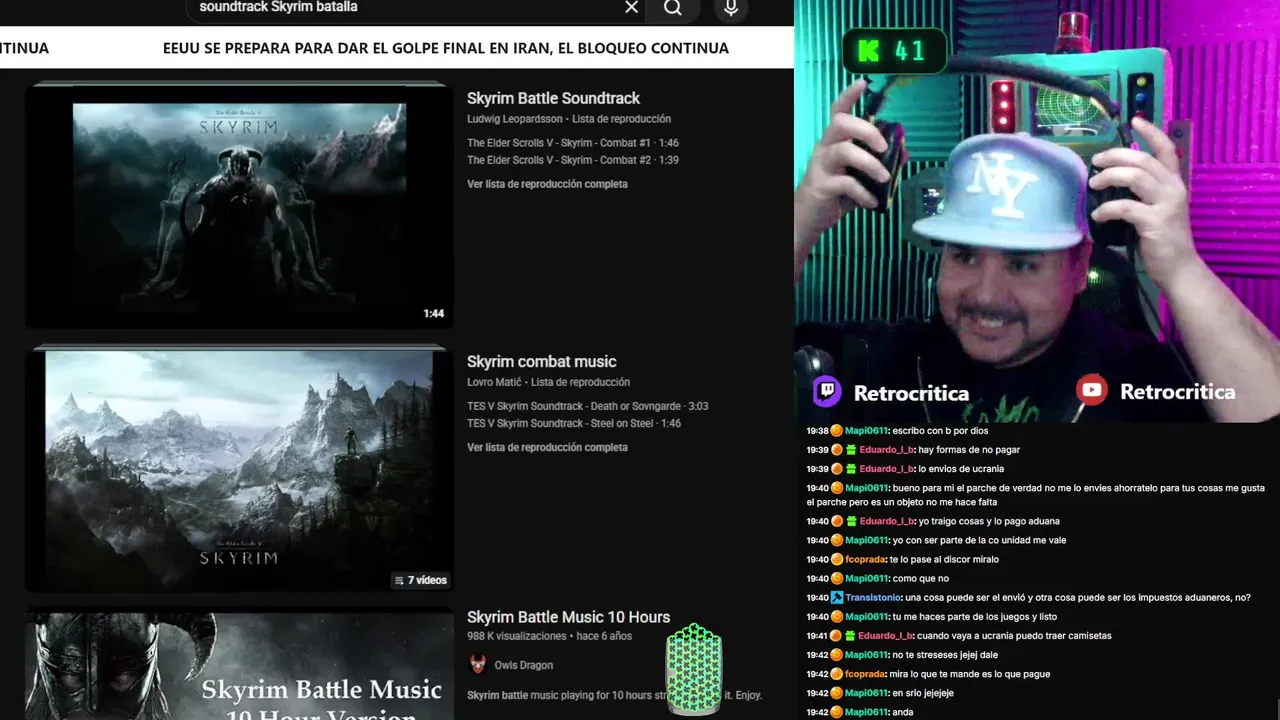The width and height of the screenshot is (1280, 720).
Task: Visit Ludwig Leopardsson channel link
Action: pos(514,119)
